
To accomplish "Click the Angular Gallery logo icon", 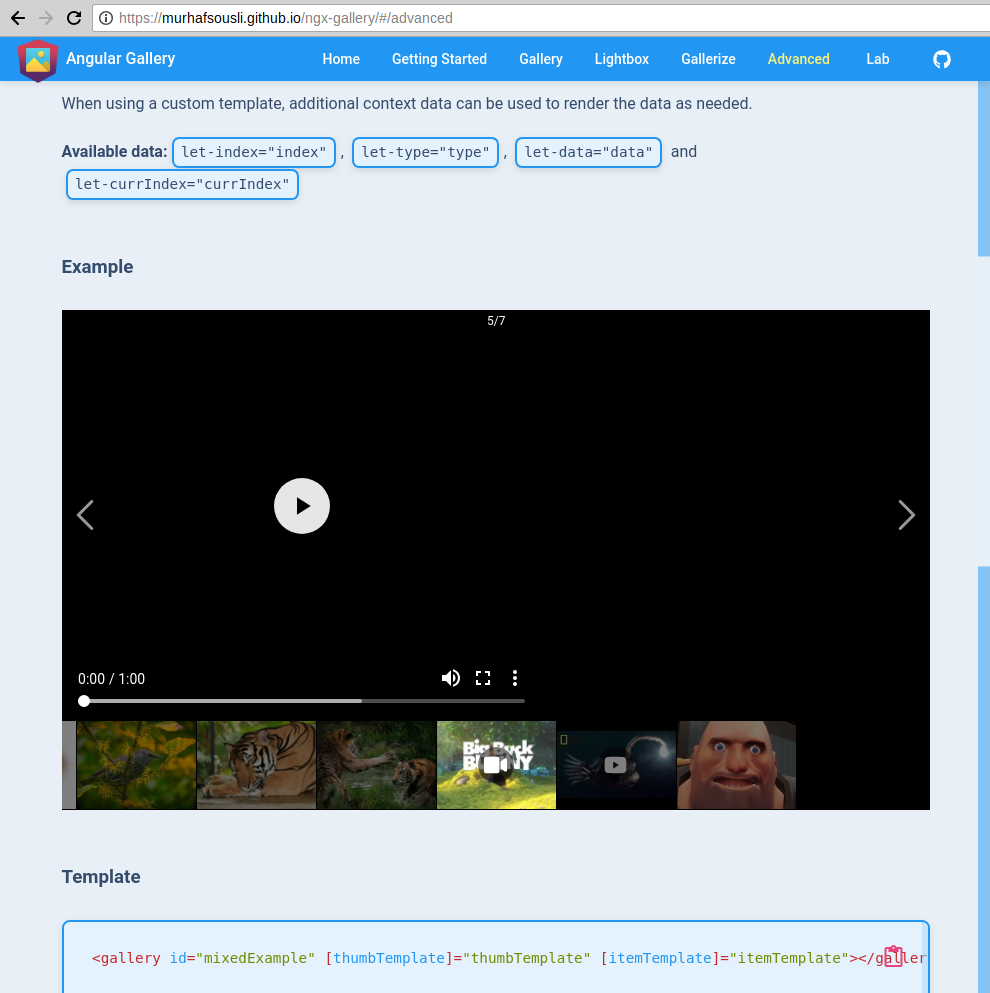I will click(x=37, y=59).
